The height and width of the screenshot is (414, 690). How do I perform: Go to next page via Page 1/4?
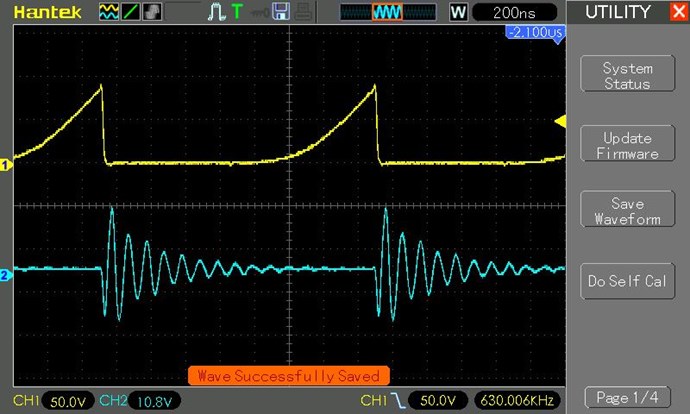[628, 398]
